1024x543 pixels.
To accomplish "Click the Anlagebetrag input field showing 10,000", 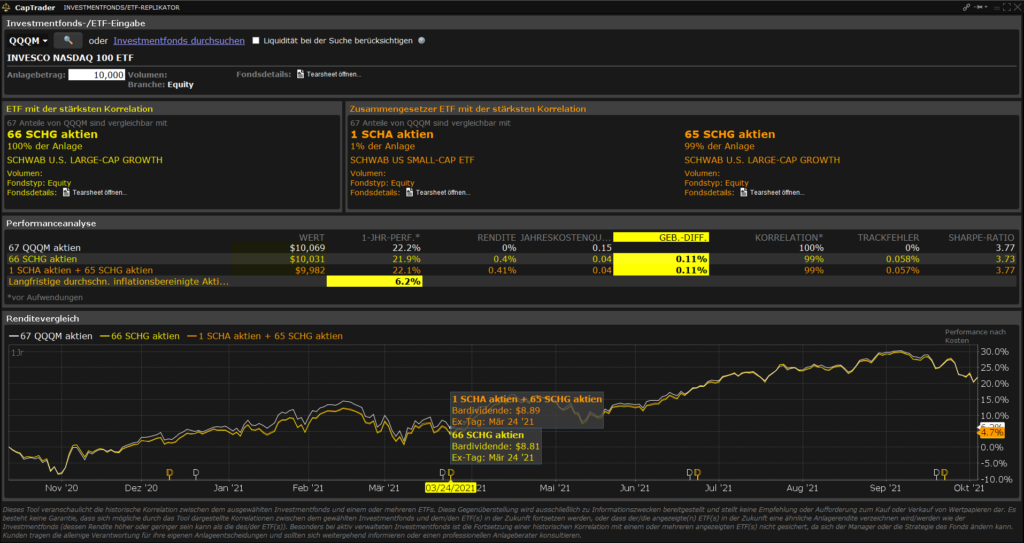I will click(x=97, y=74).
